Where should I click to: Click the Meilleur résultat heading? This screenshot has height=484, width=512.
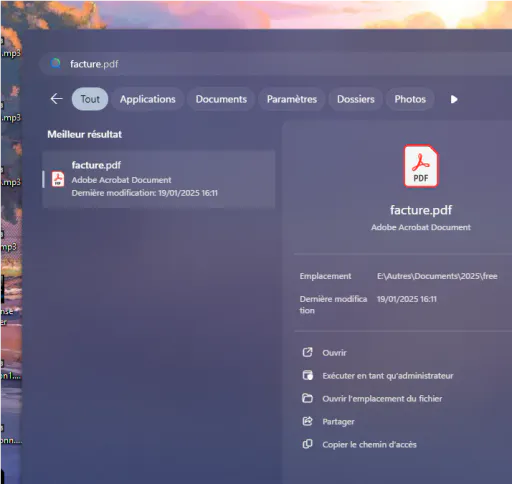click(x=84, y=134)
